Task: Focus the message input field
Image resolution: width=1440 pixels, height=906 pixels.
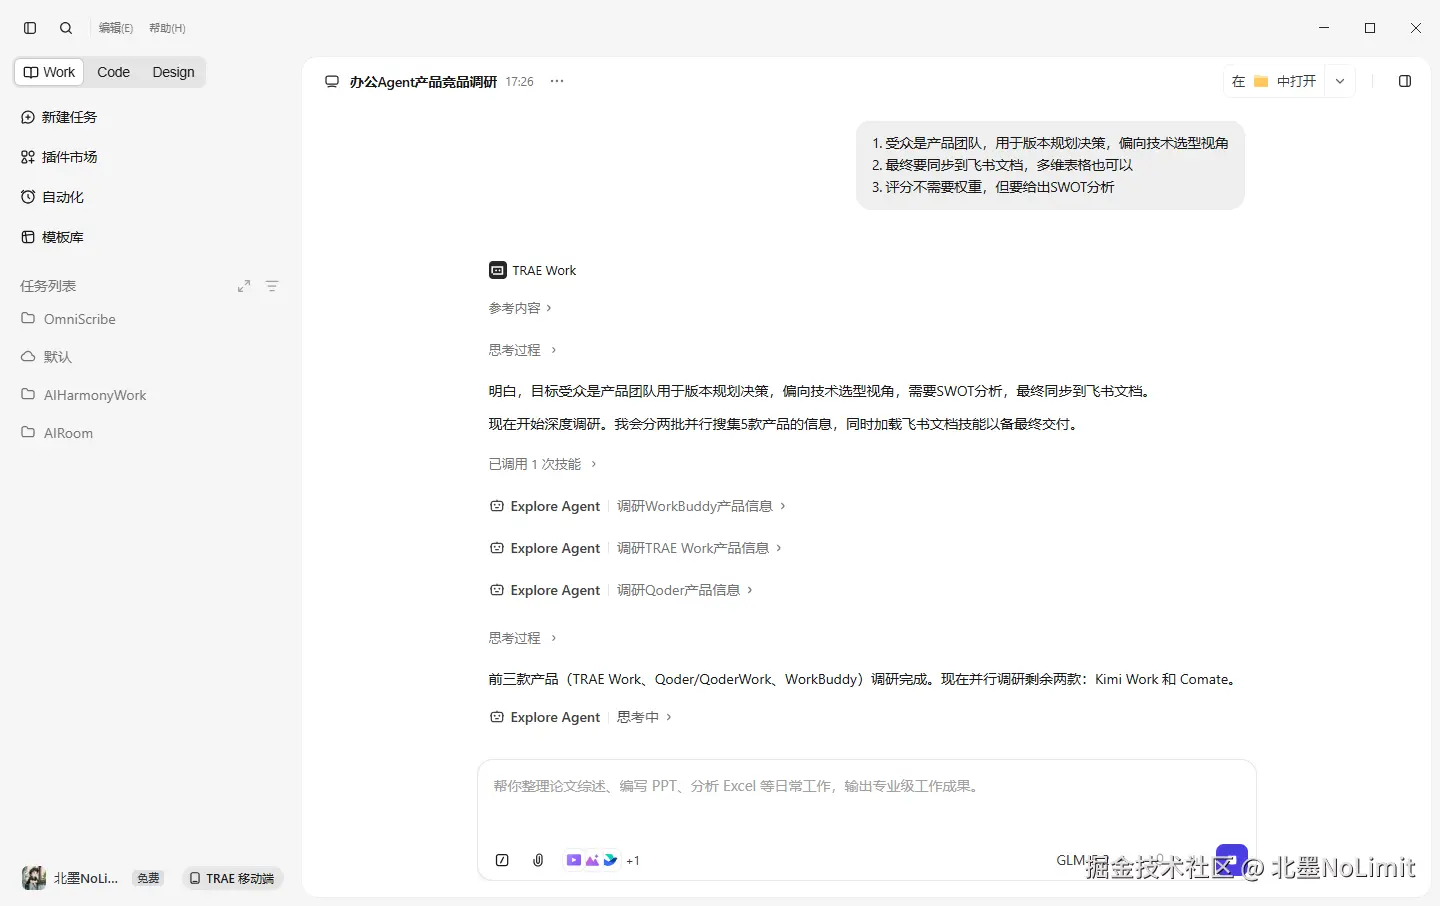Action: (866, 787)
